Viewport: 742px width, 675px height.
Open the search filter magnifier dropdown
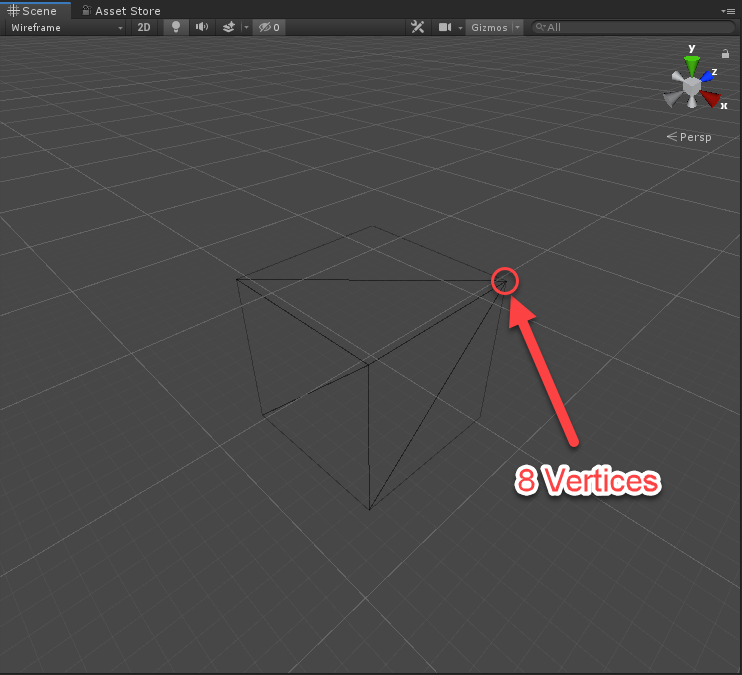[540, 27]
